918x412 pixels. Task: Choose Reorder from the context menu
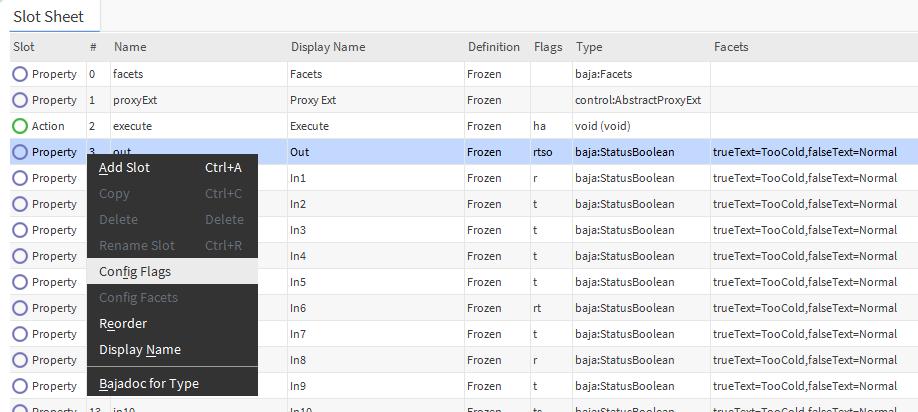tap(123, 324)
